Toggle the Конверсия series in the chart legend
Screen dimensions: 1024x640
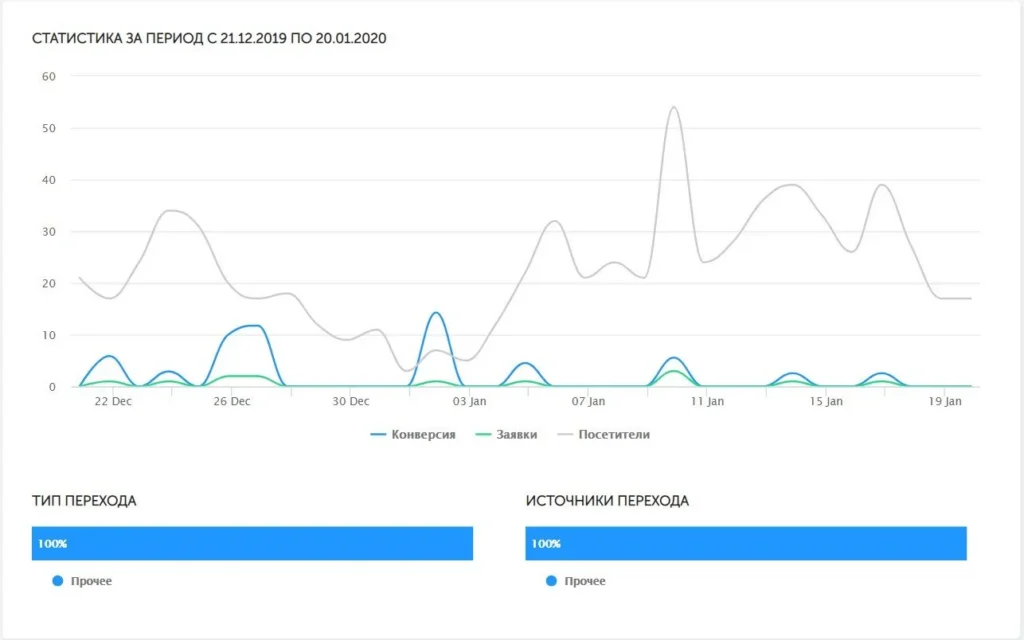(413, 434)
